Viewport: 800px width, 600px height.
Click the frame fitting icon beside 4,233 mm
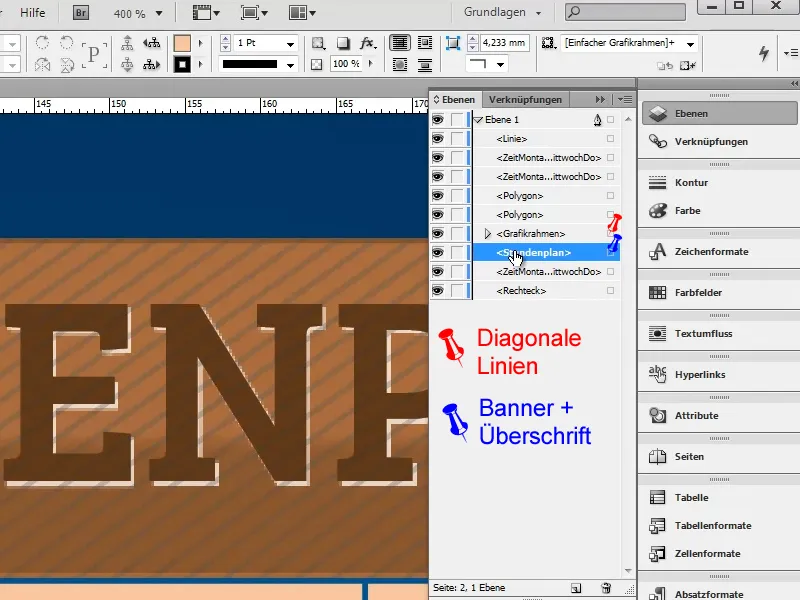point(453,43)
